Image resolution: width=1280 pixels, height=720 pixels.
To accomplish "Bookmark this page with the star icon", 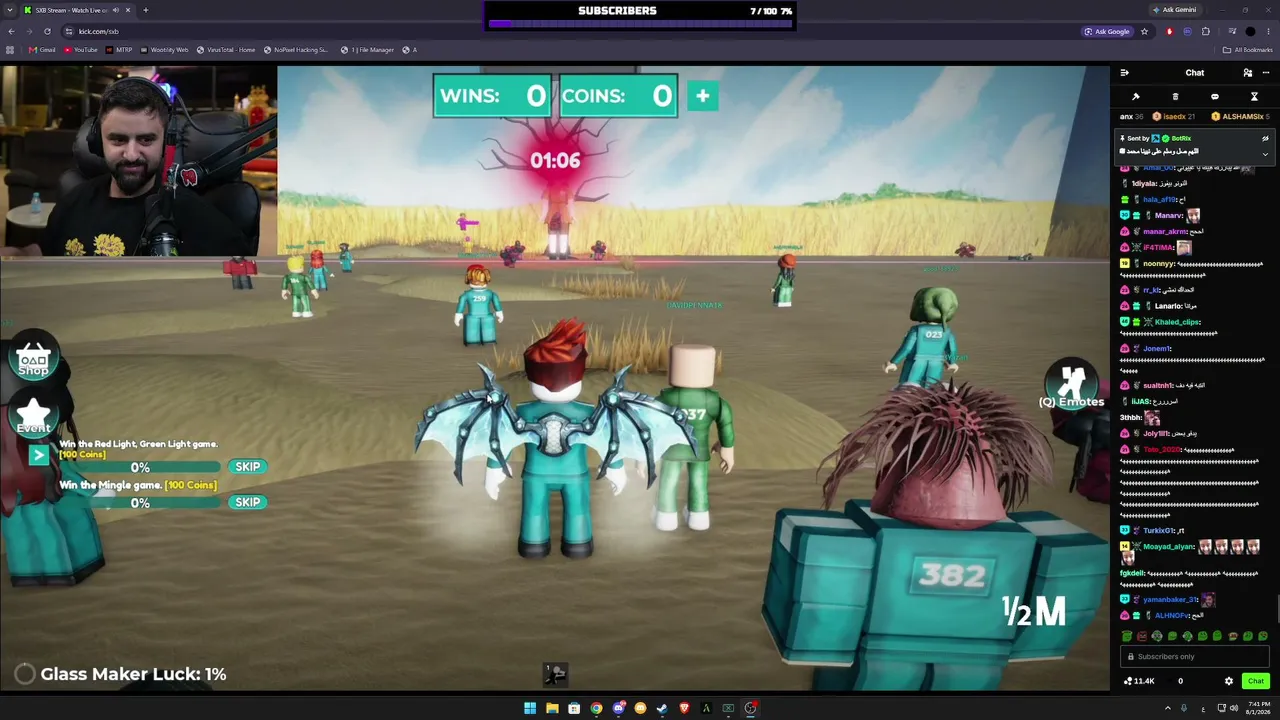I will tap(1144, 31).
